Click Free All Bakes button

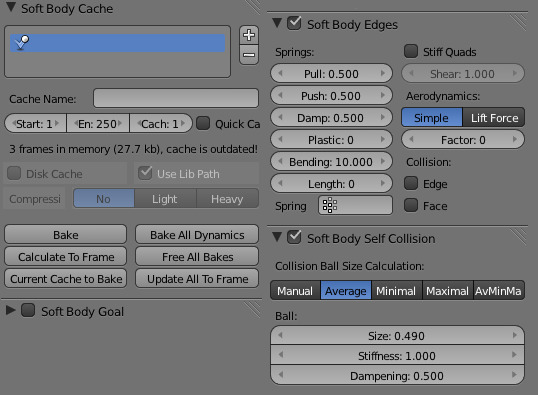(x=197, y=257)
